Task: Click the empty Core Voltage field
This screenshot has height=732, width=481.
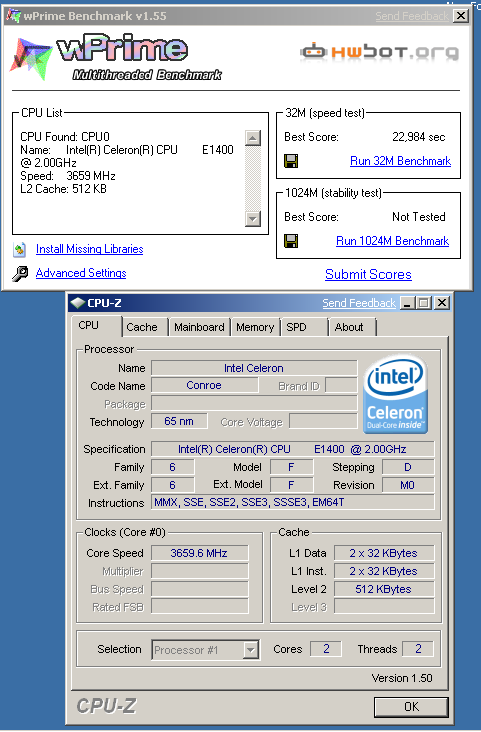Action: click(x=323, y=421)
